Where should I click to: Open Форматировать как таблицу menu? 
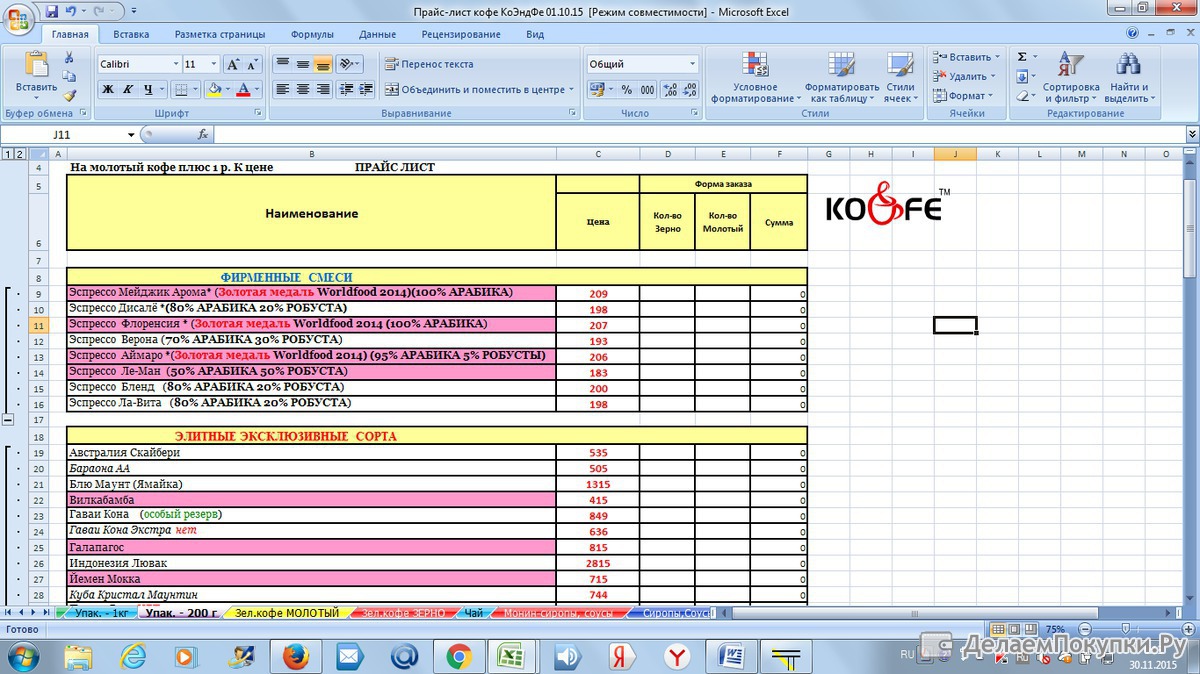(841, 78)
